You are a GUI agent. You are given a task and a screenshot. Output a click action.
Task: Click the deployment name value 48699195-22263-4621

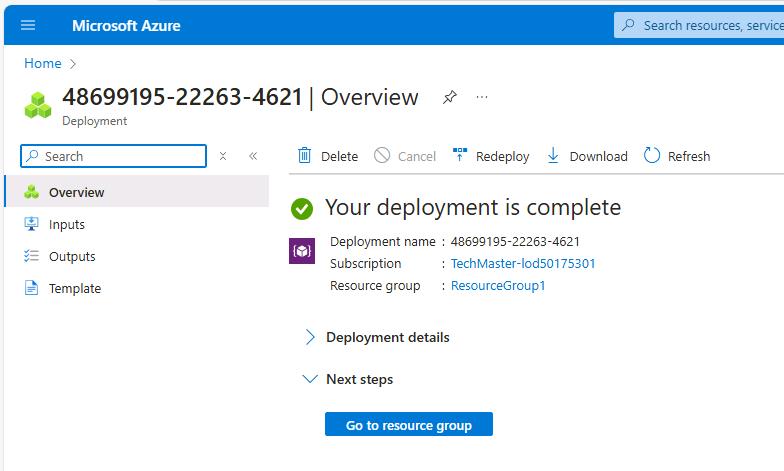[515, 242]
